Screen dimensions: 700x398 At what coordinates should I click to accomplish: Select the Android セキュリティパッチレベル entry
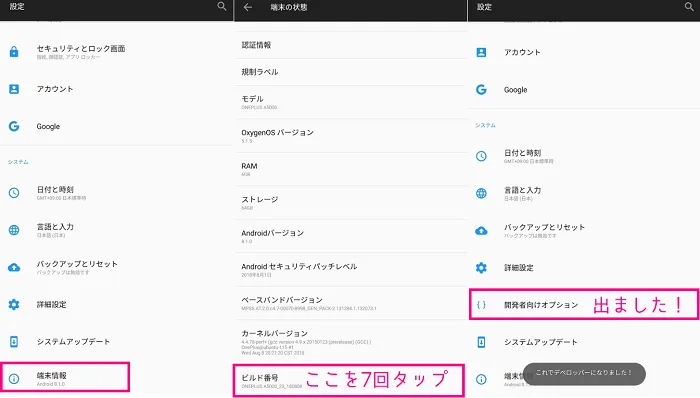click(350, 269)
